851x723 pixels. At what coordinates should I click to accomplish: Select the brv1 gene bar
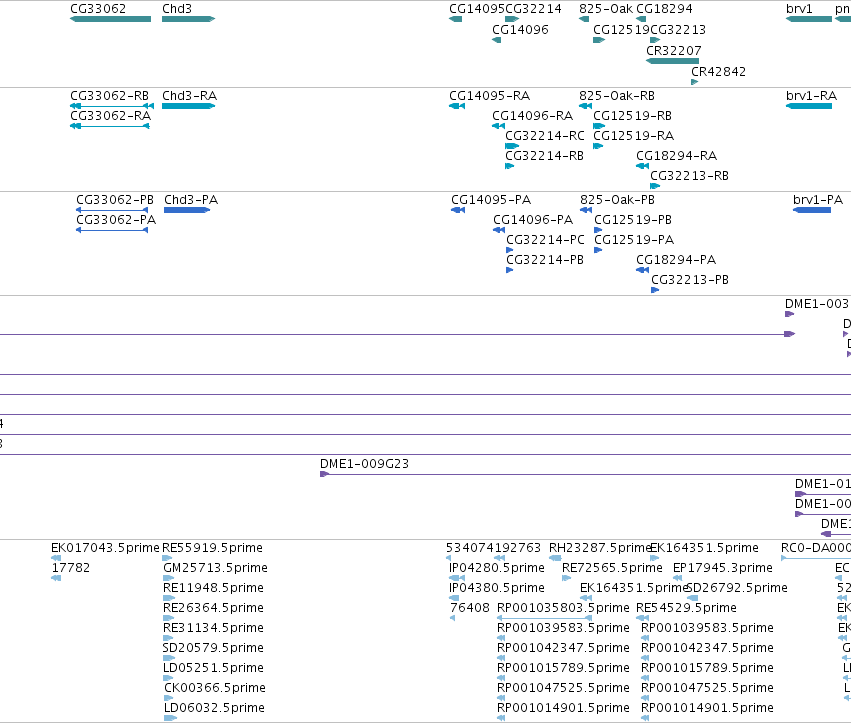click(x=809, y=19)
